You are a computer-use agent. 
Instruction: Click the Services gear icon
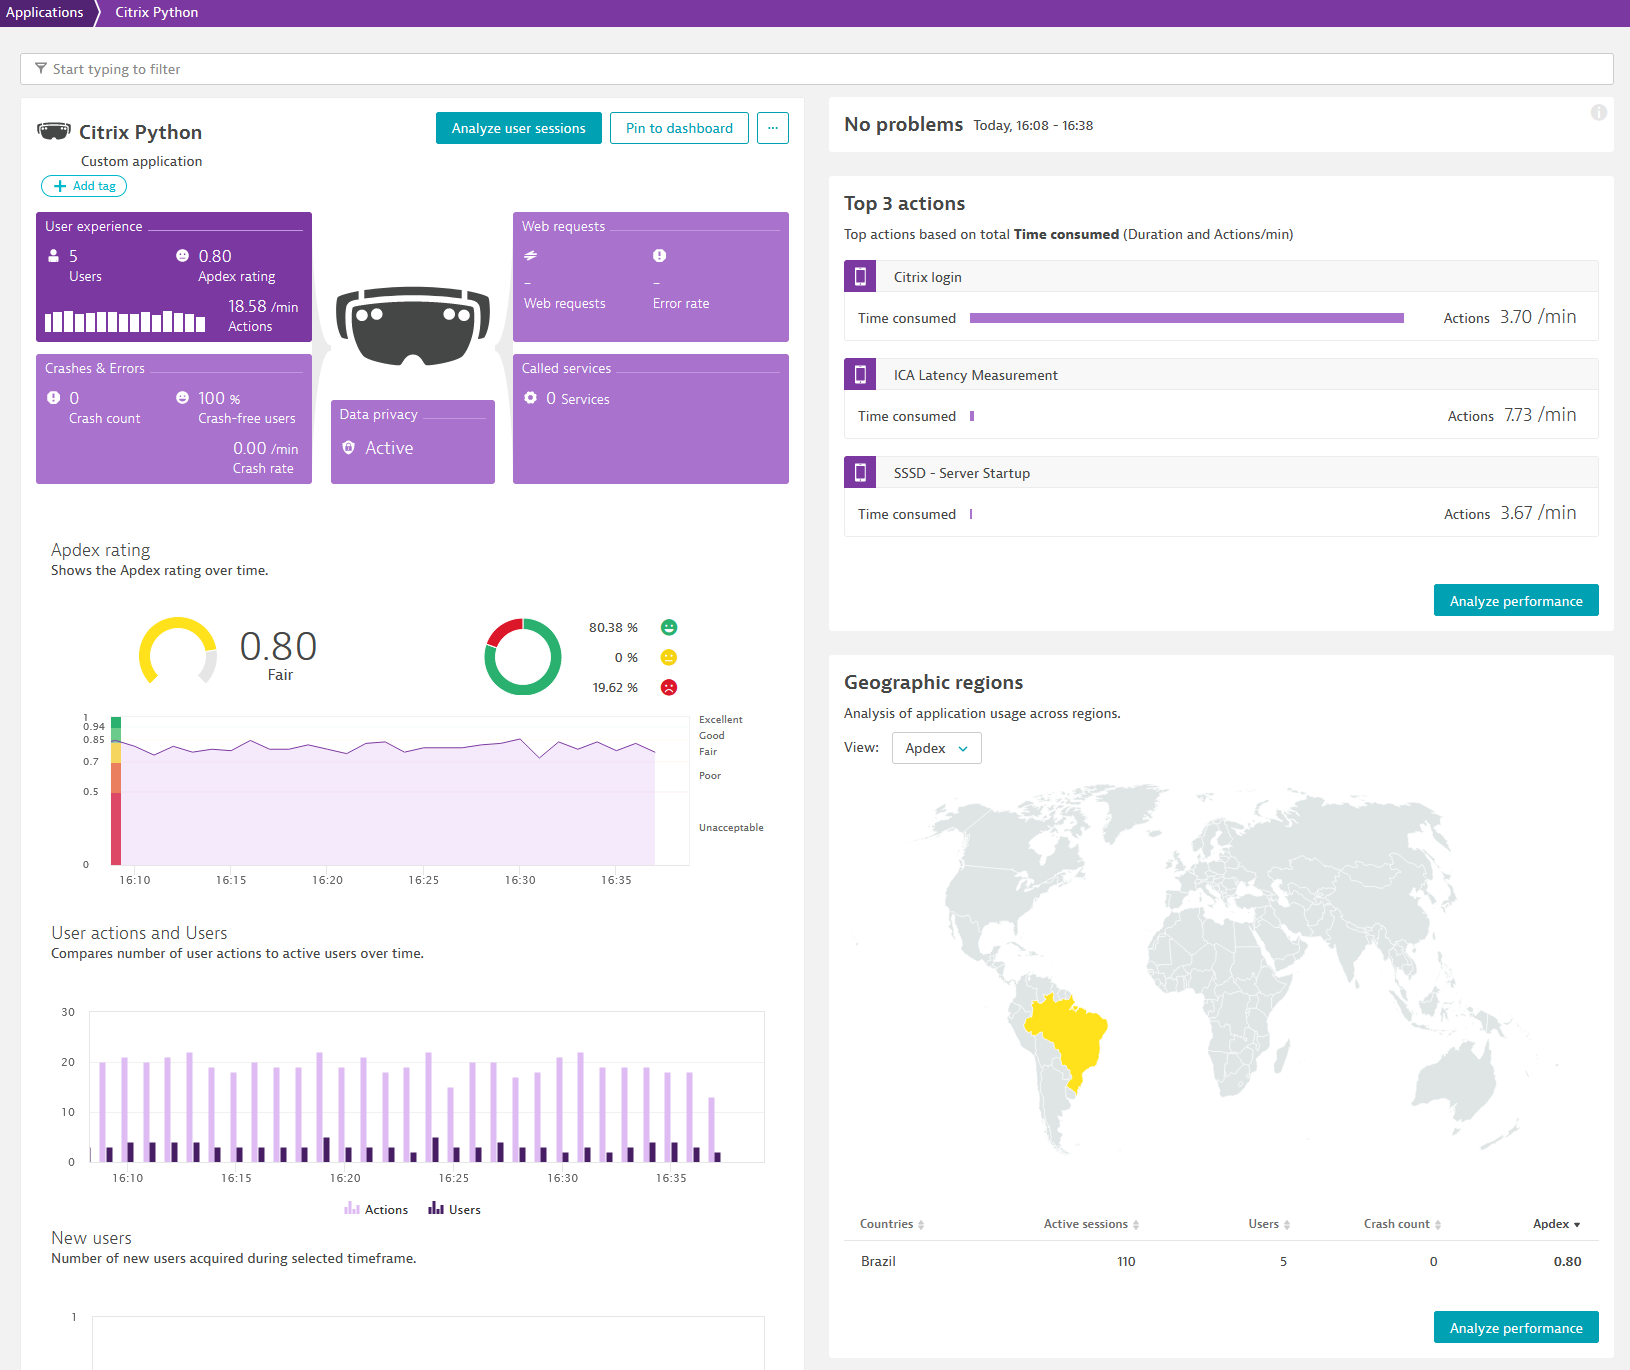(531, 398)
